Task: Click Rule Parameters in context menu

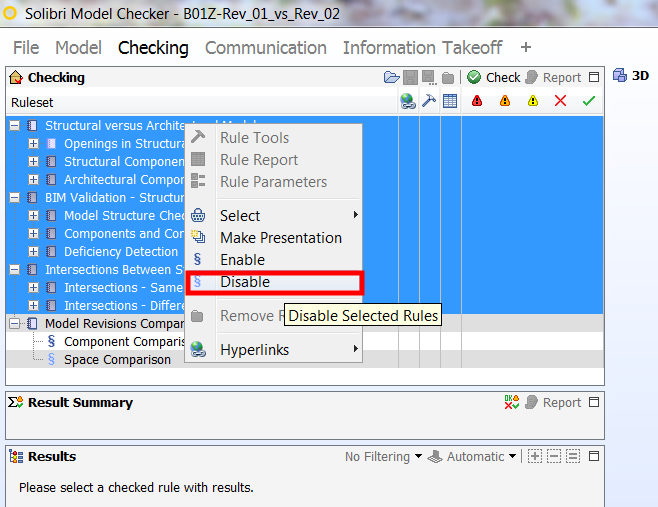Action: (274, 182)
